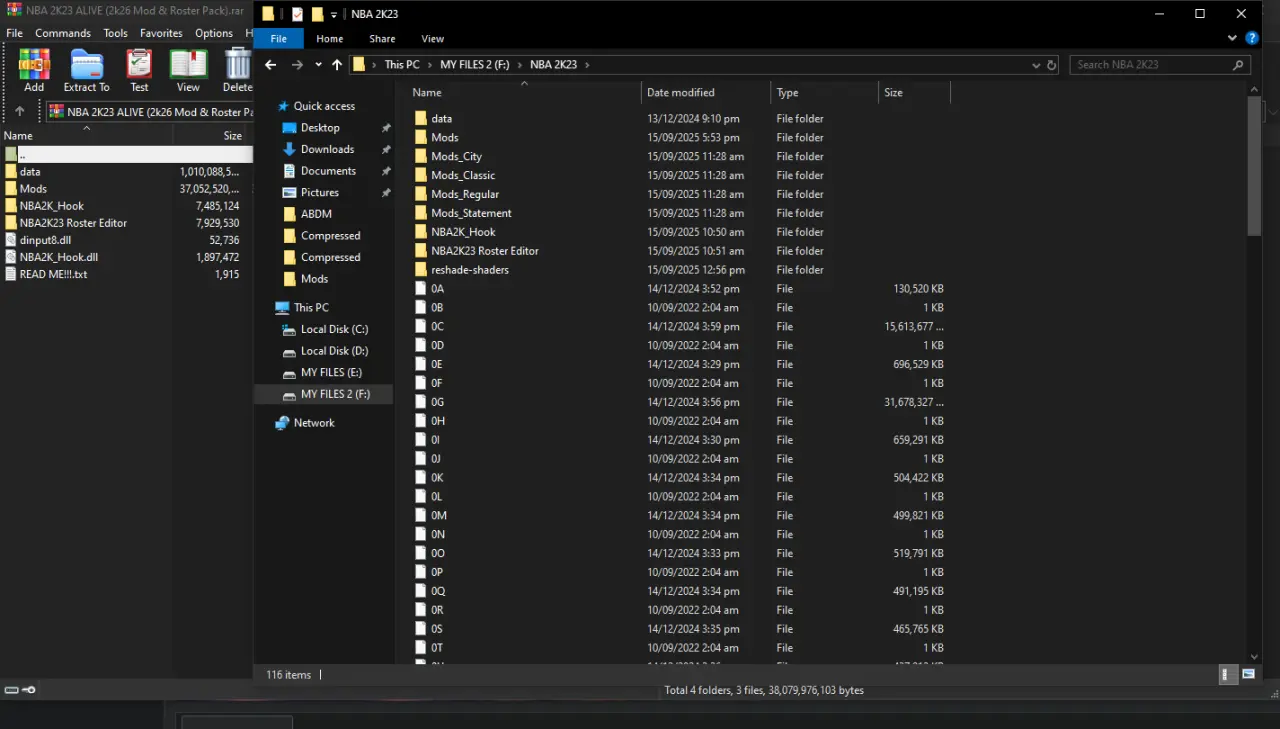Open address bar history dropdown
Image resolution: width=1280 pixels, height=729 pixels.
click(x=1036, y=65)
